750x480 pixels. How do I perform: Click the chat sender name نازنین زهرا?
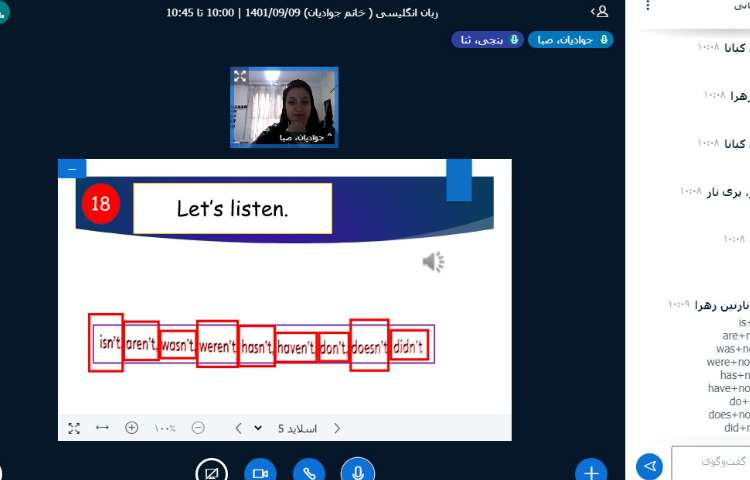(722, 305)
